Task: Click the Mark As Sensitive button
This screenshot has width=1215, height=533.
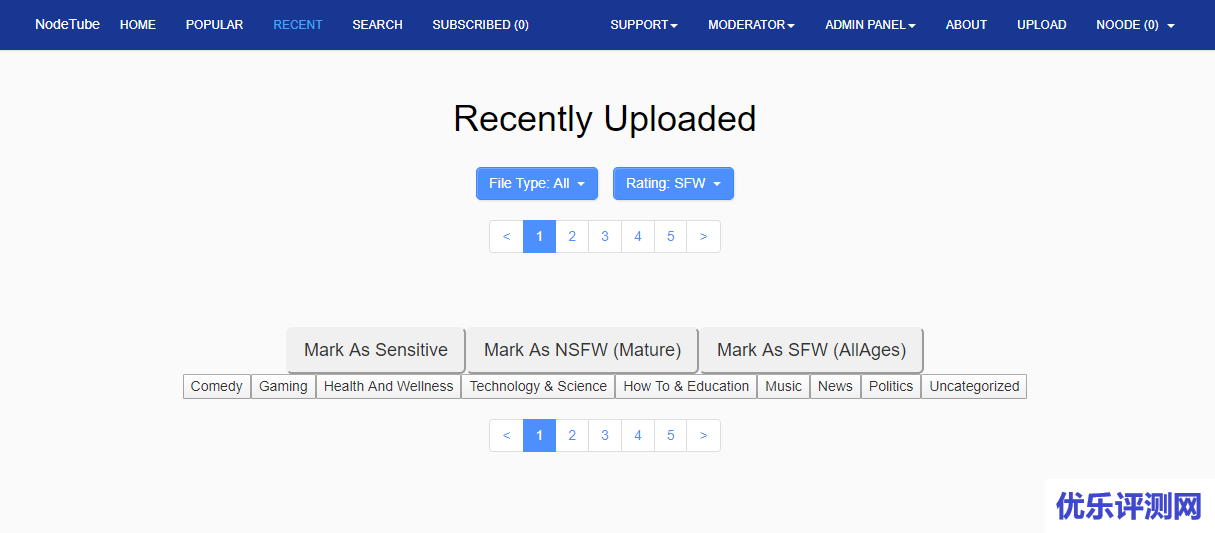Action: [x=376, y=350]
